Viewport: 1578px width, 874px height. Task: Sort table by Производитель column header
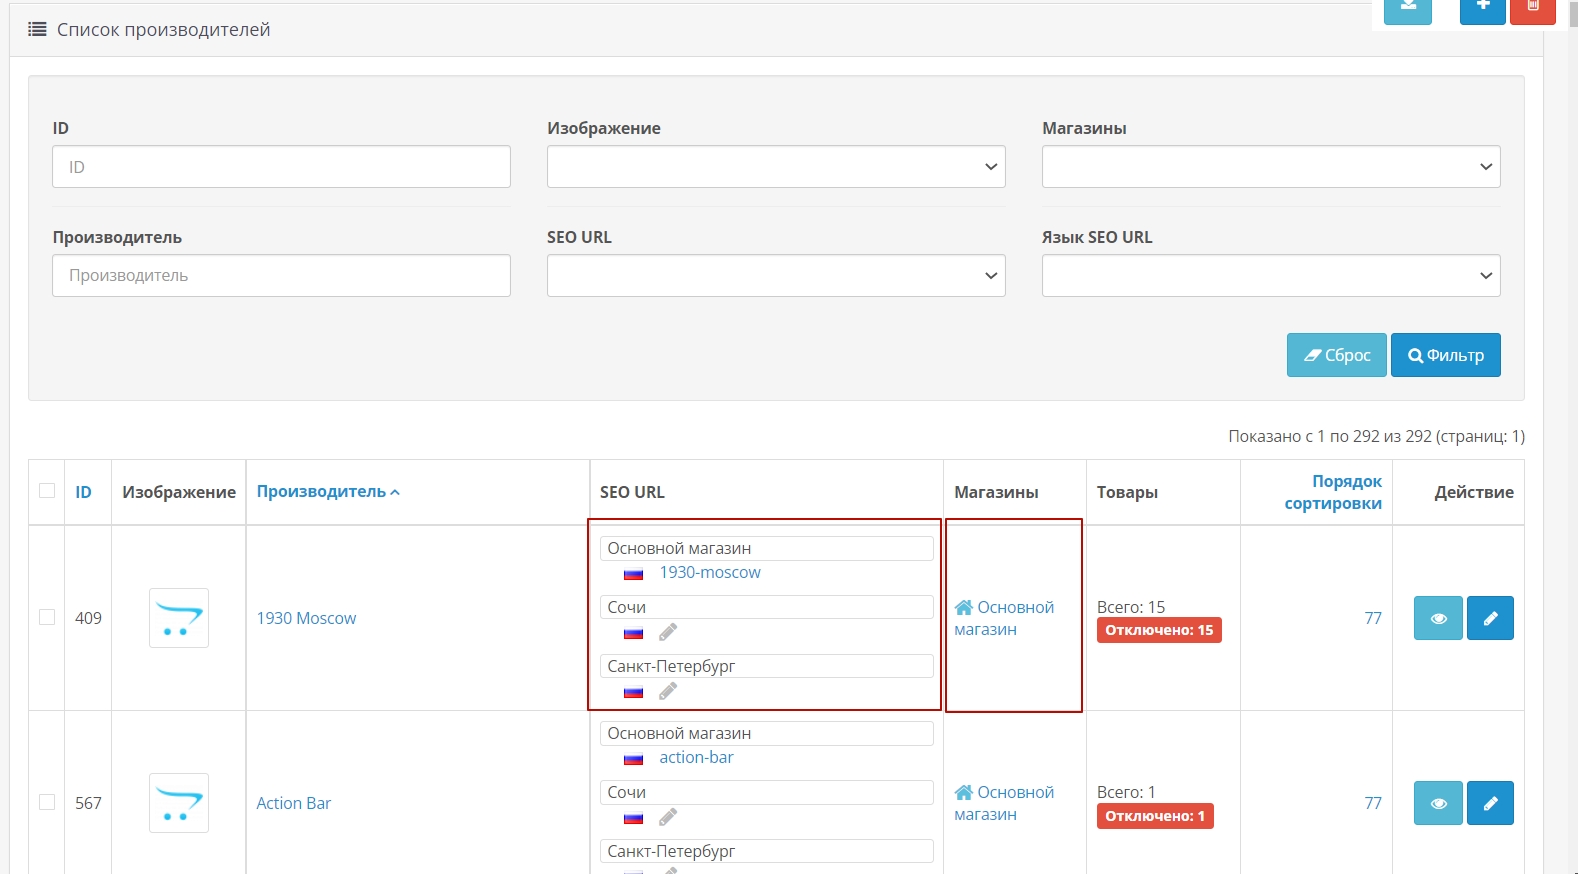321,492
